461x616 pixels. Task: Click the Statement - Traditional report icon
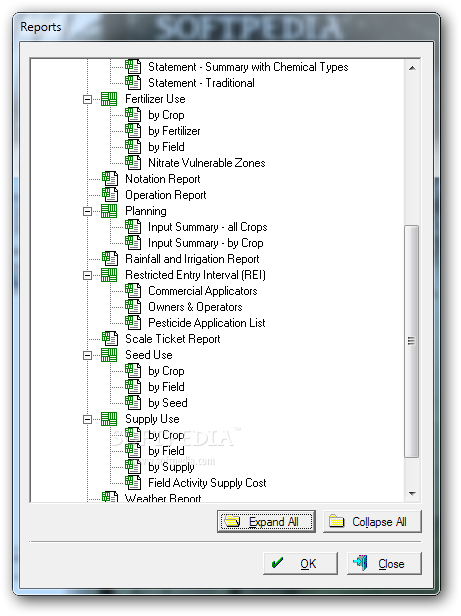(133, 83)
